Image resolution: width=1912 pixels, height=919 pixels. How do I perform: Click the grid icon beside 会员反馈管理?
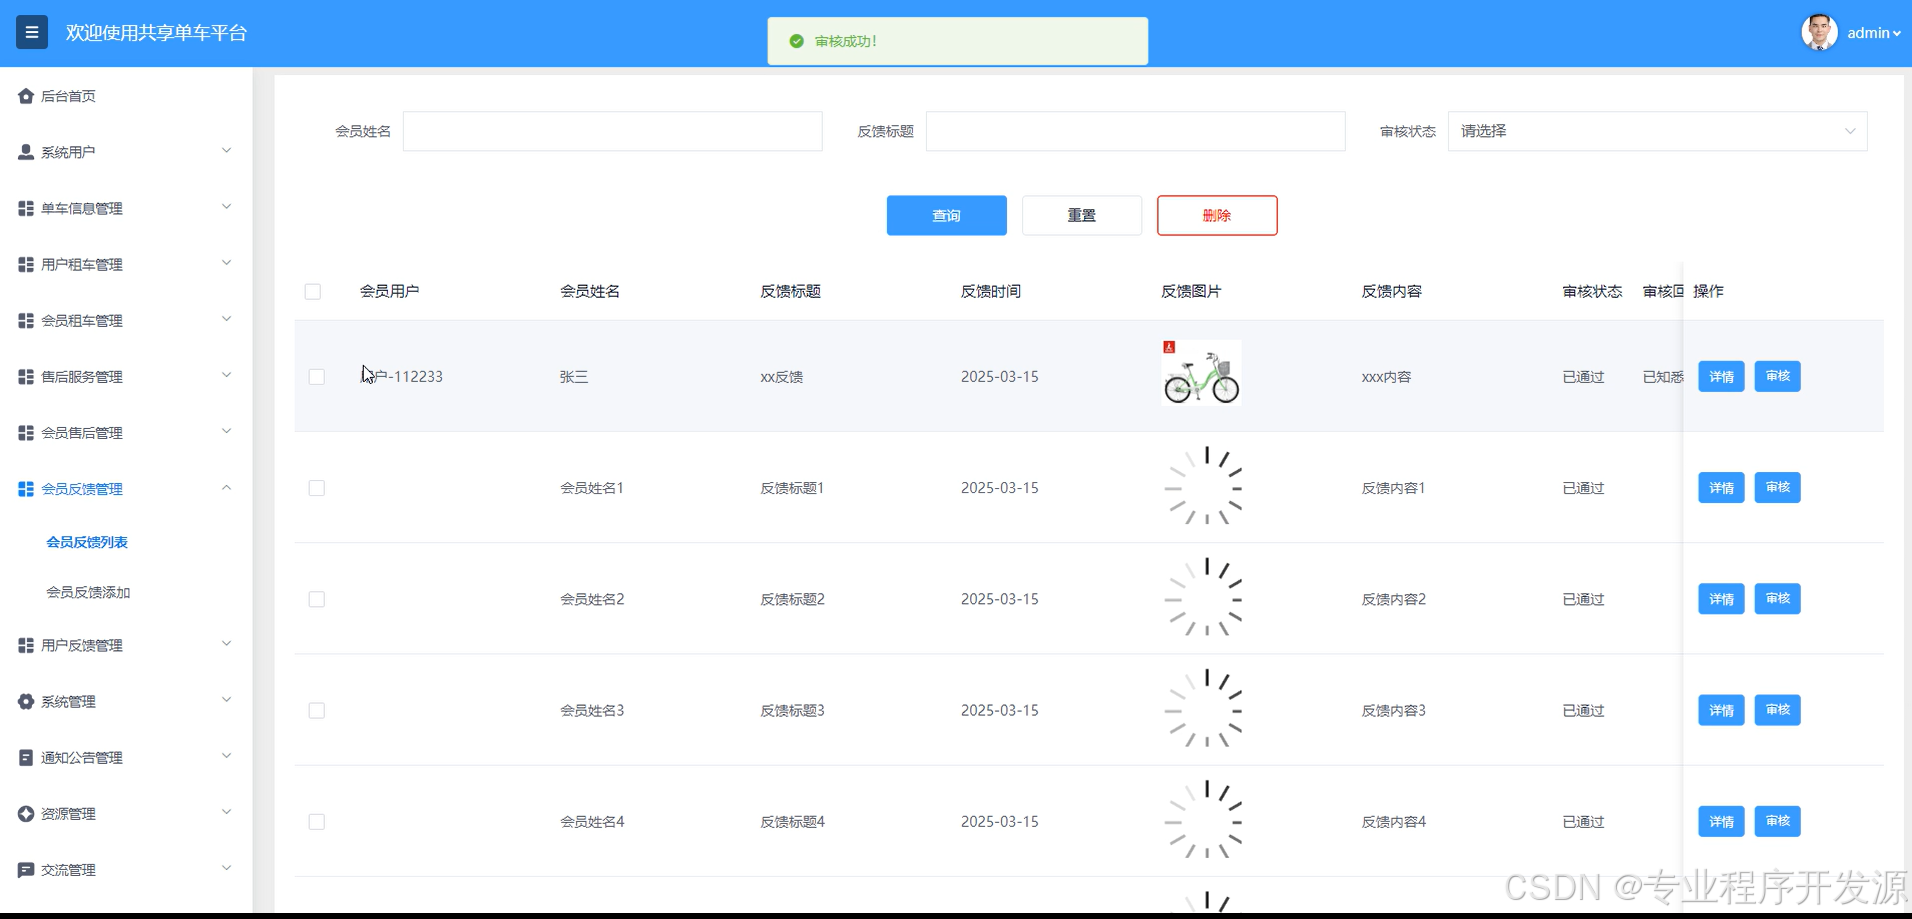click(26, 488)
